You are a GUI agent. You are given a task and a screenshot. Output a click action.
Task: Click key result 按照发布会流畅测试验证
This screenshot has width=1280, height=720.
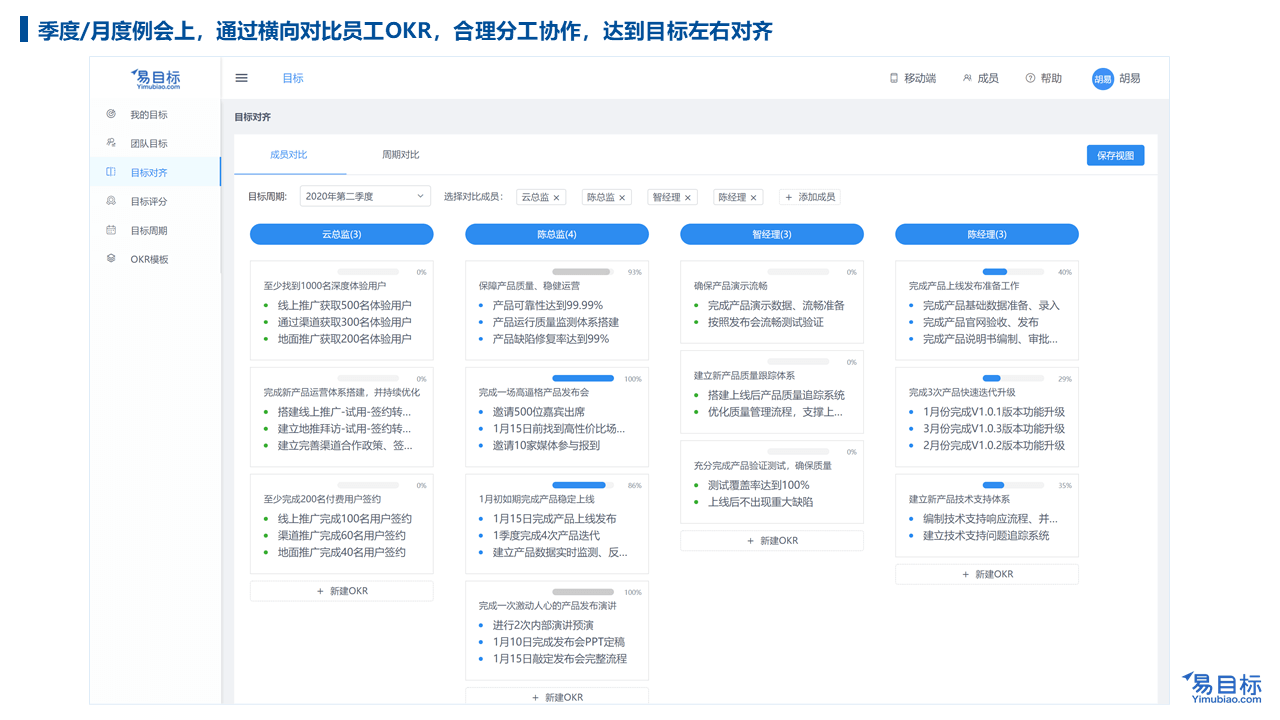click(x=766, y=322)
